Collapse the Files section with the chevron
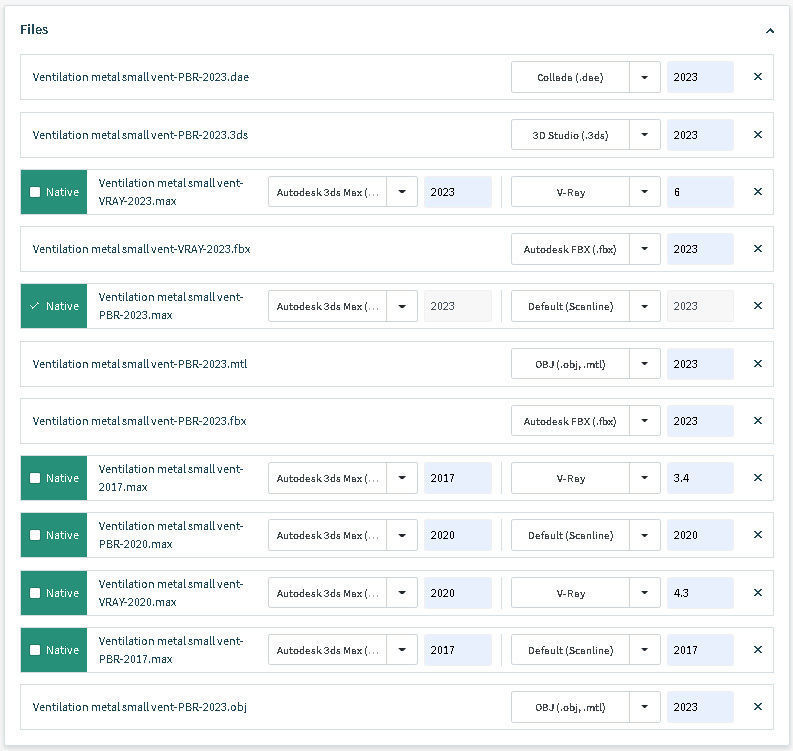The width and height of the screenshot is (793, 751). pos(769,31)
